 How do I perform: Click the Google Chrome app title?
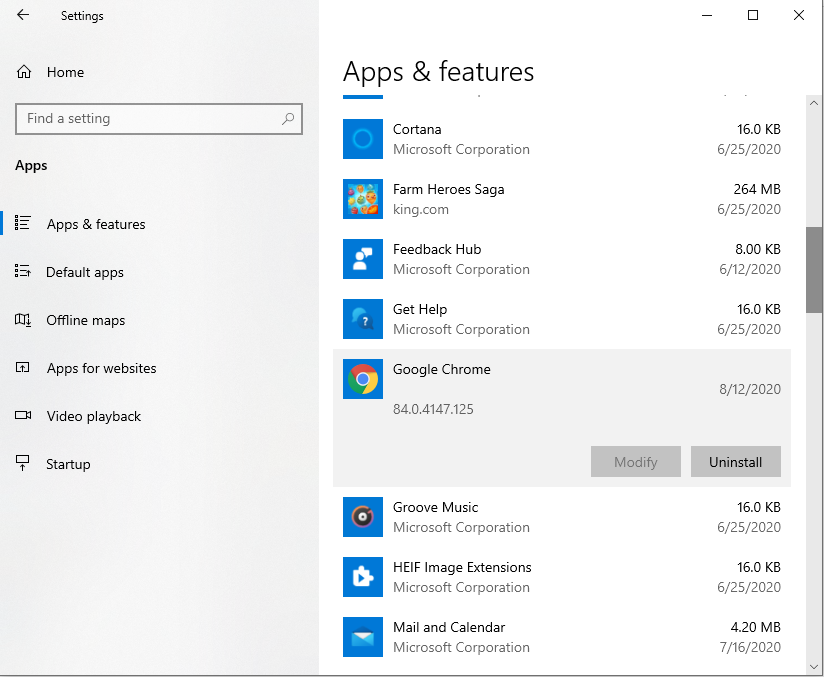[x=442, y=369]
